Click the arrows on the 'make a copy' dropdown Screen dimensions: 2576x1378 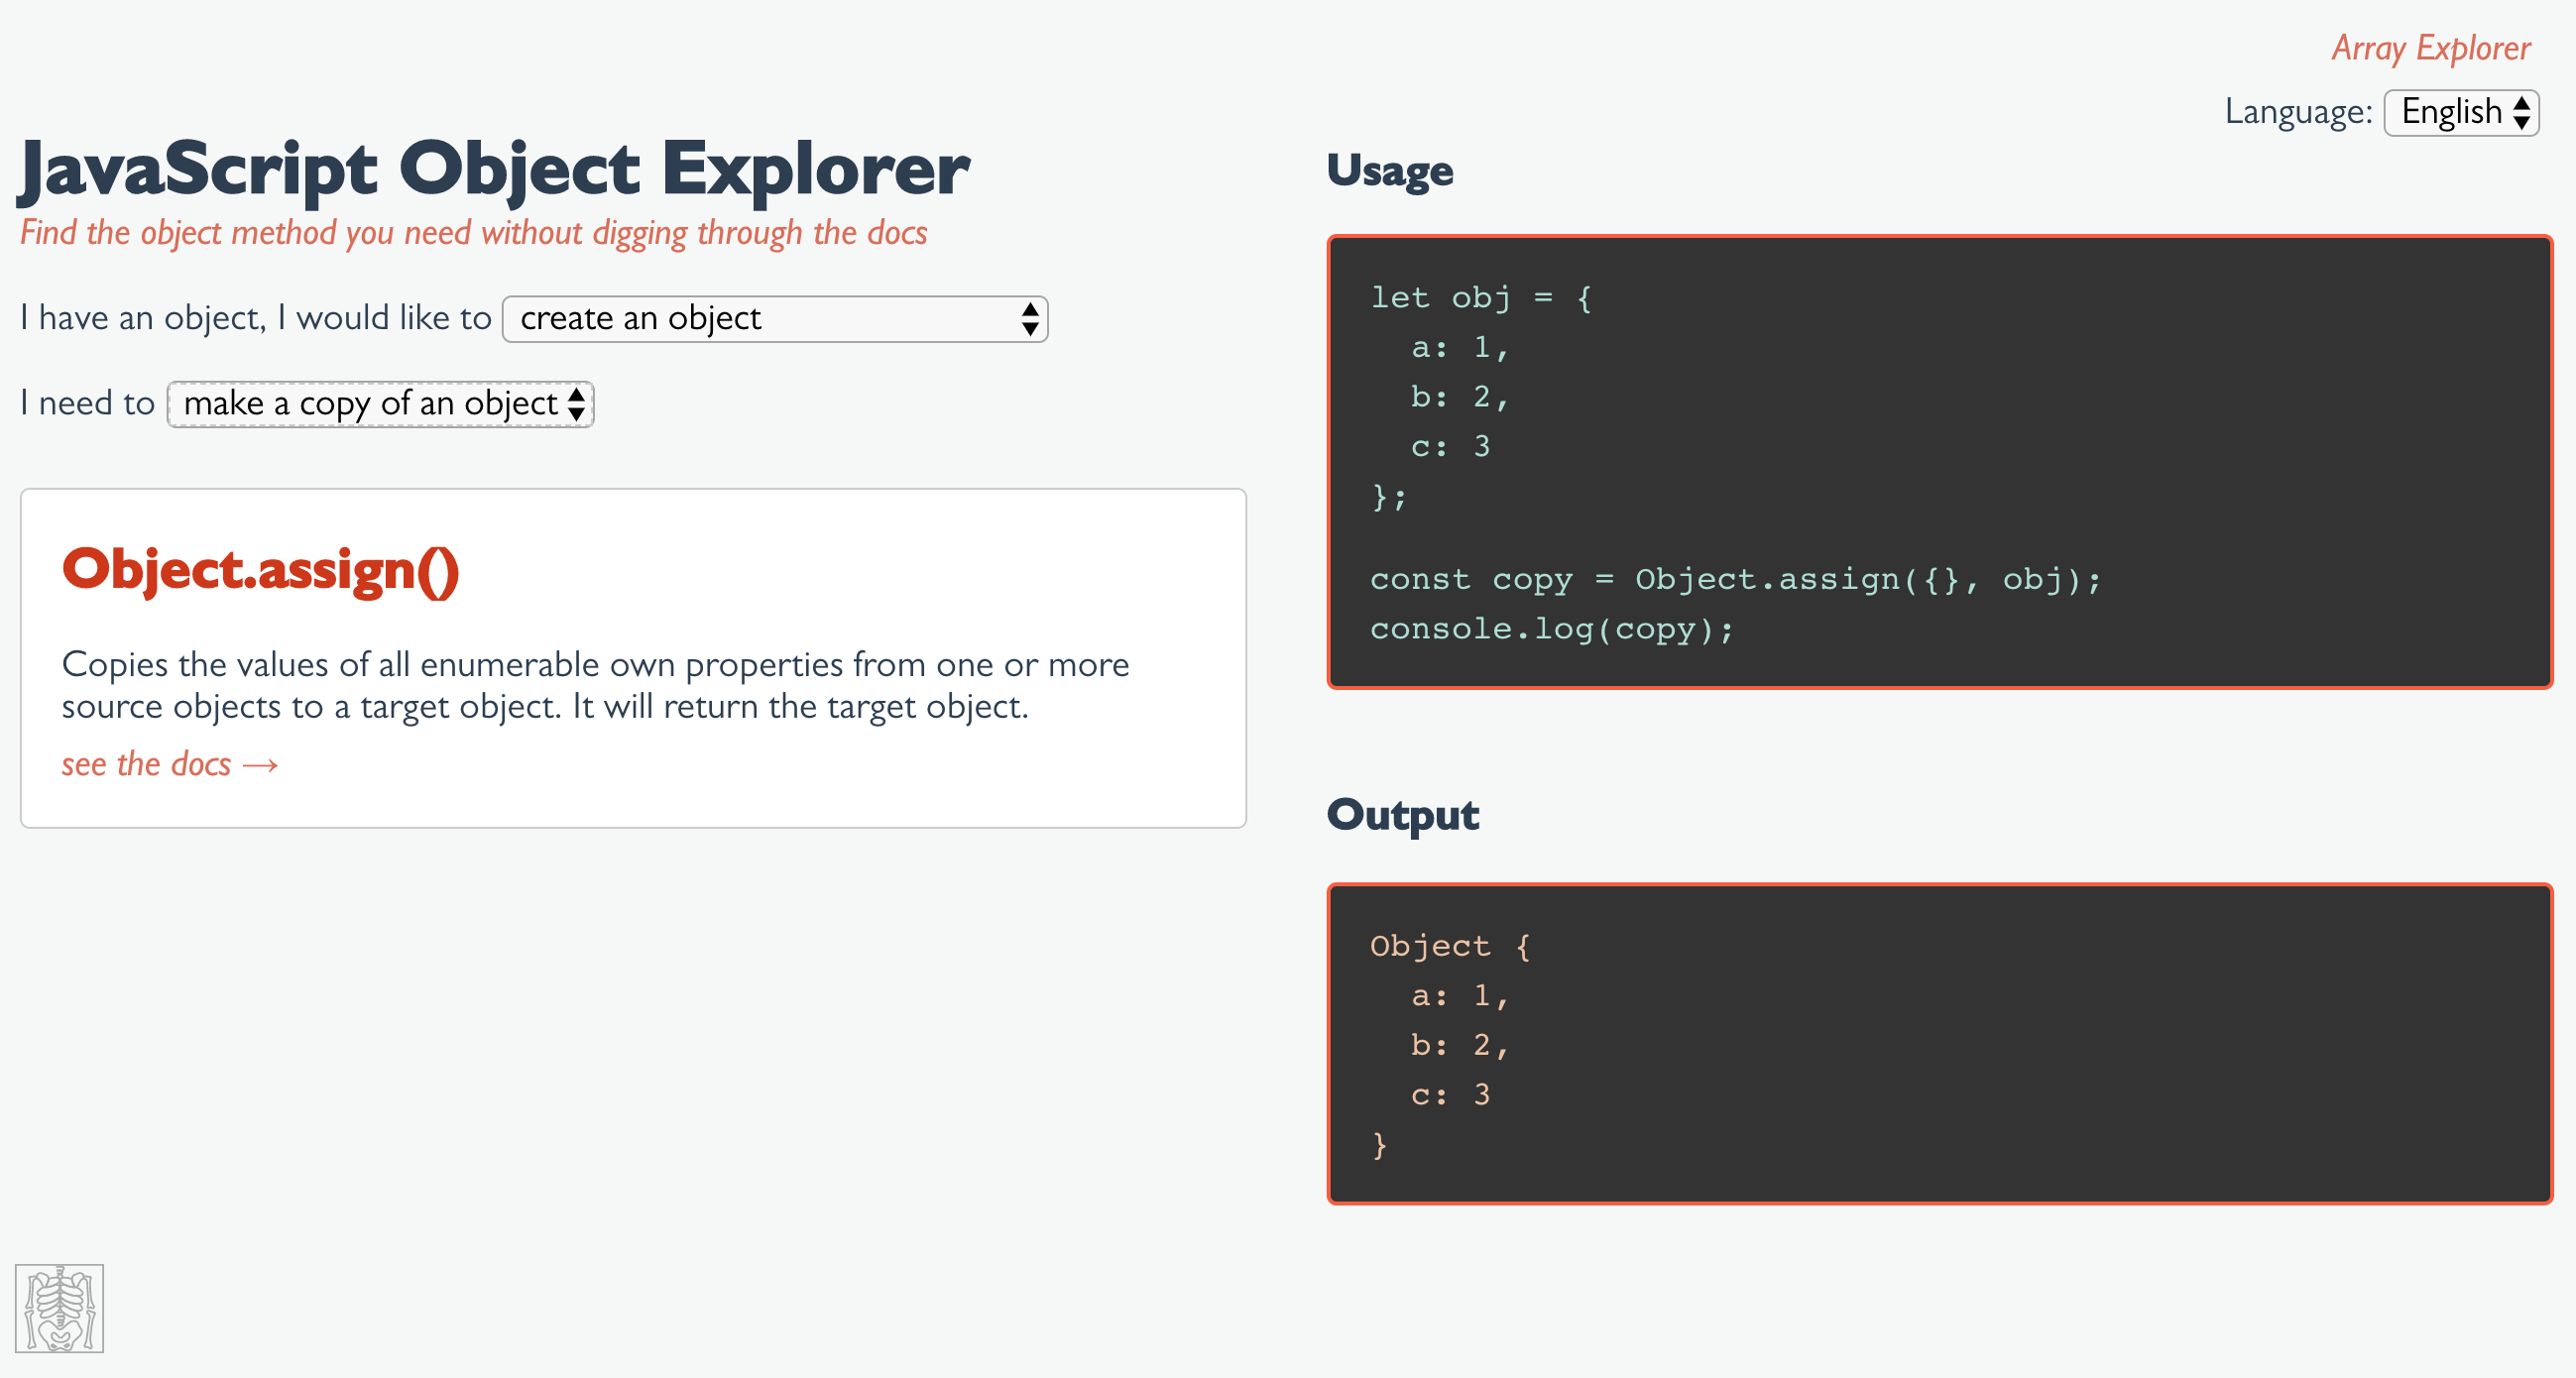click(576, 404)
